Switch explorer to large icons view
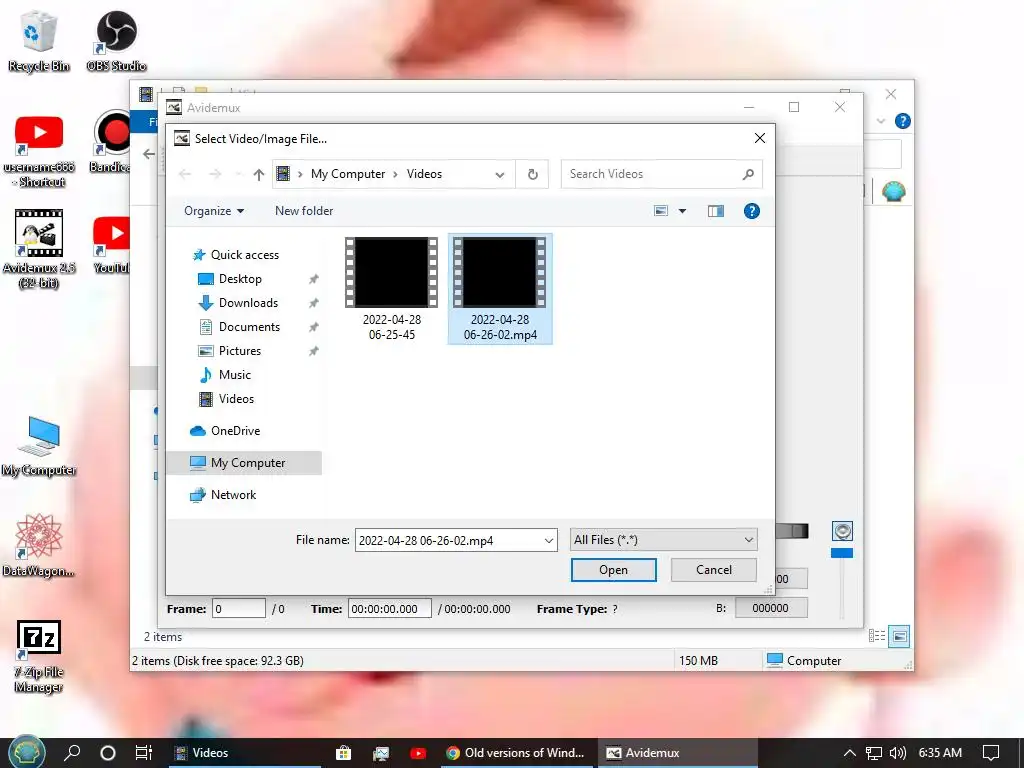Image resolution: width=1024 pixels, height=768 pixels. coord(899,635)
